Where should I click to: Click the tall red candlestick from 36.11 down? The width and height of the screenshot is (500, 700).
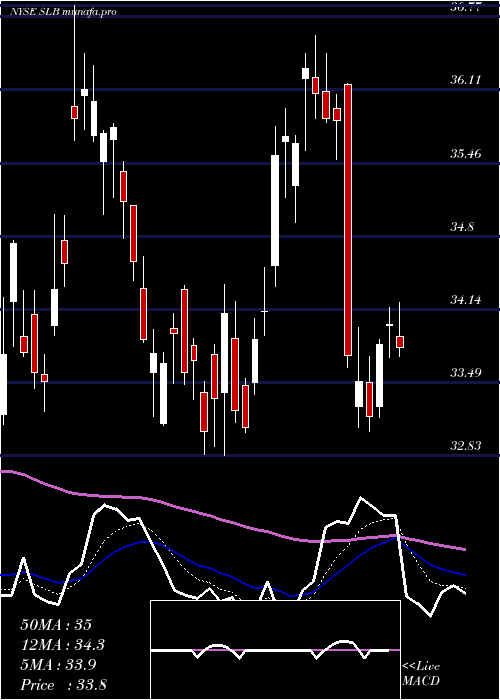[x=348, y=220]
